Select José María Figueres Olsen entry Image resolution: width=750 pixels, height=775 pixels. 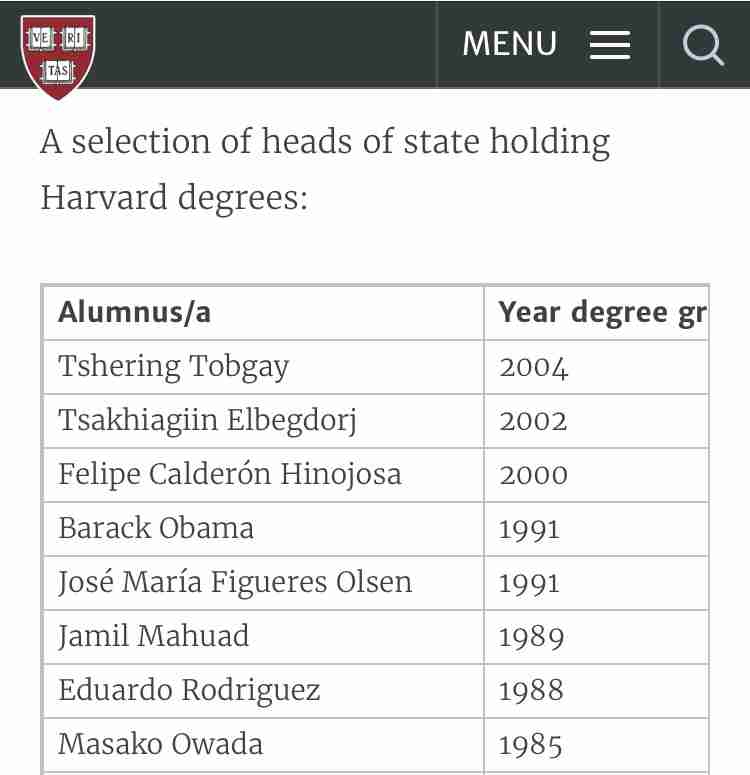click(263, 583)
